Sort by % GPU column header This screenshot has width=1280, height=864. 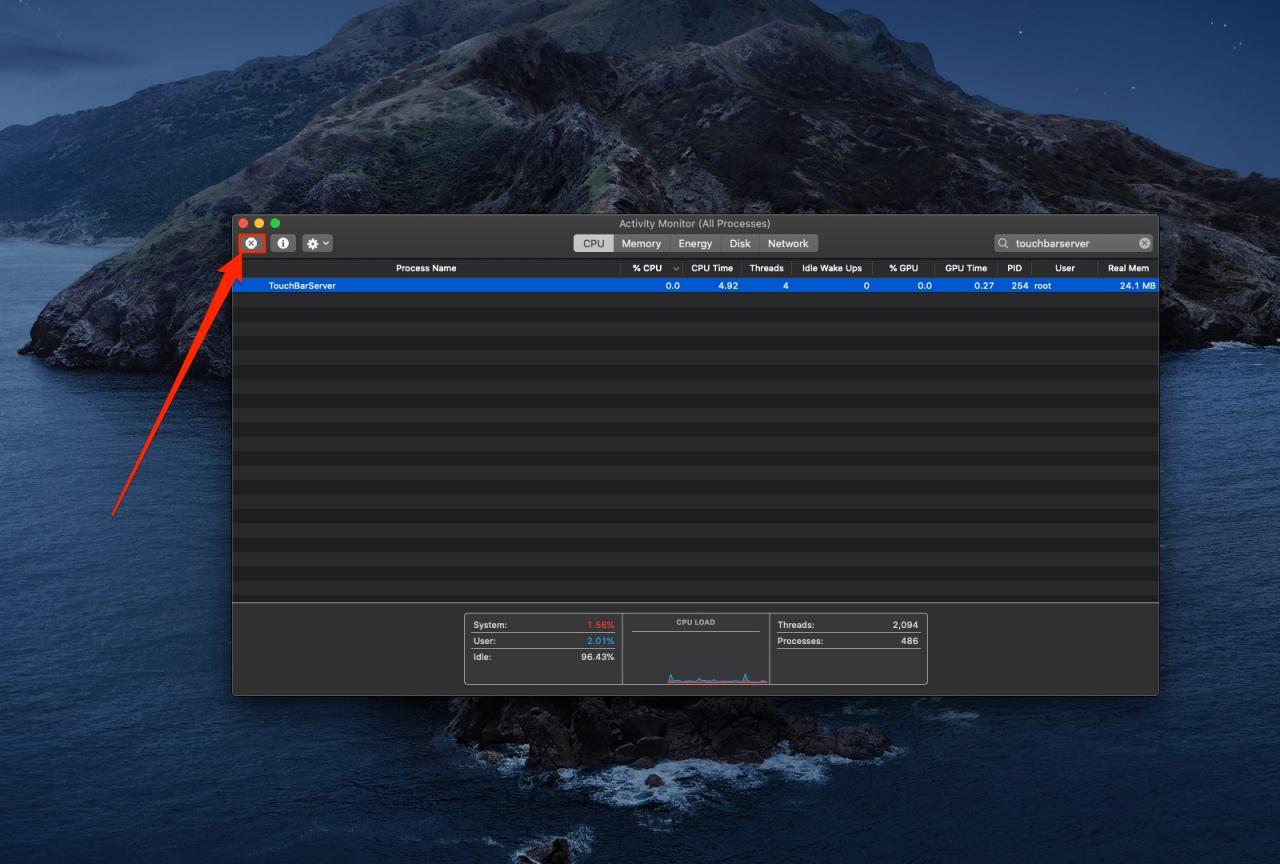tap(903, 268)
